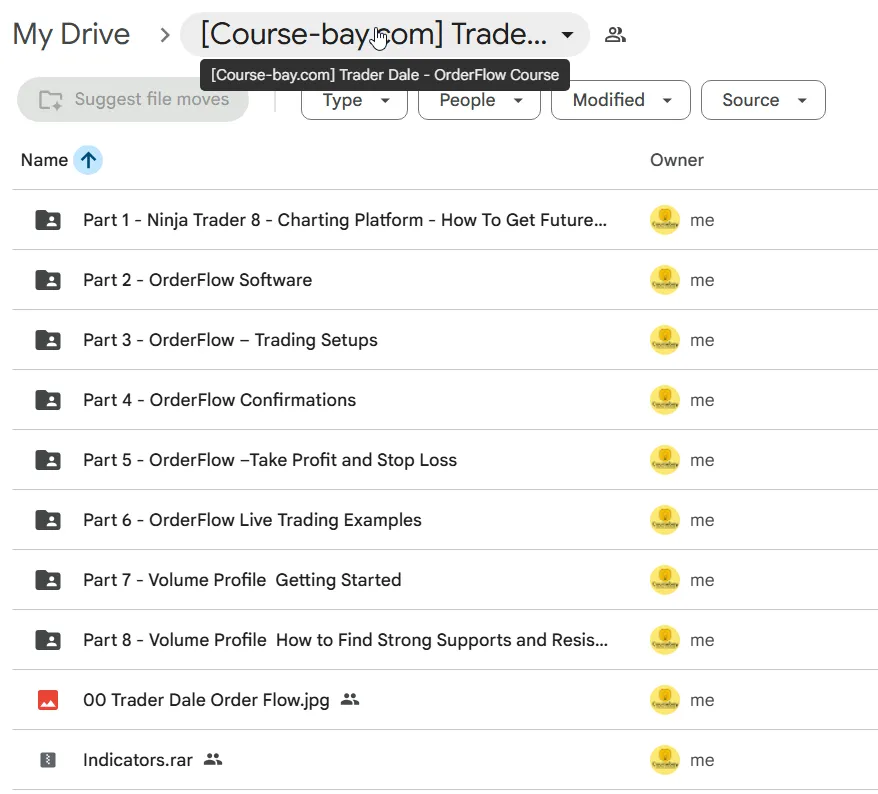Click the Part 6 shared folder icon
Screen dimensions: 878x794
[x=48, y=520]
